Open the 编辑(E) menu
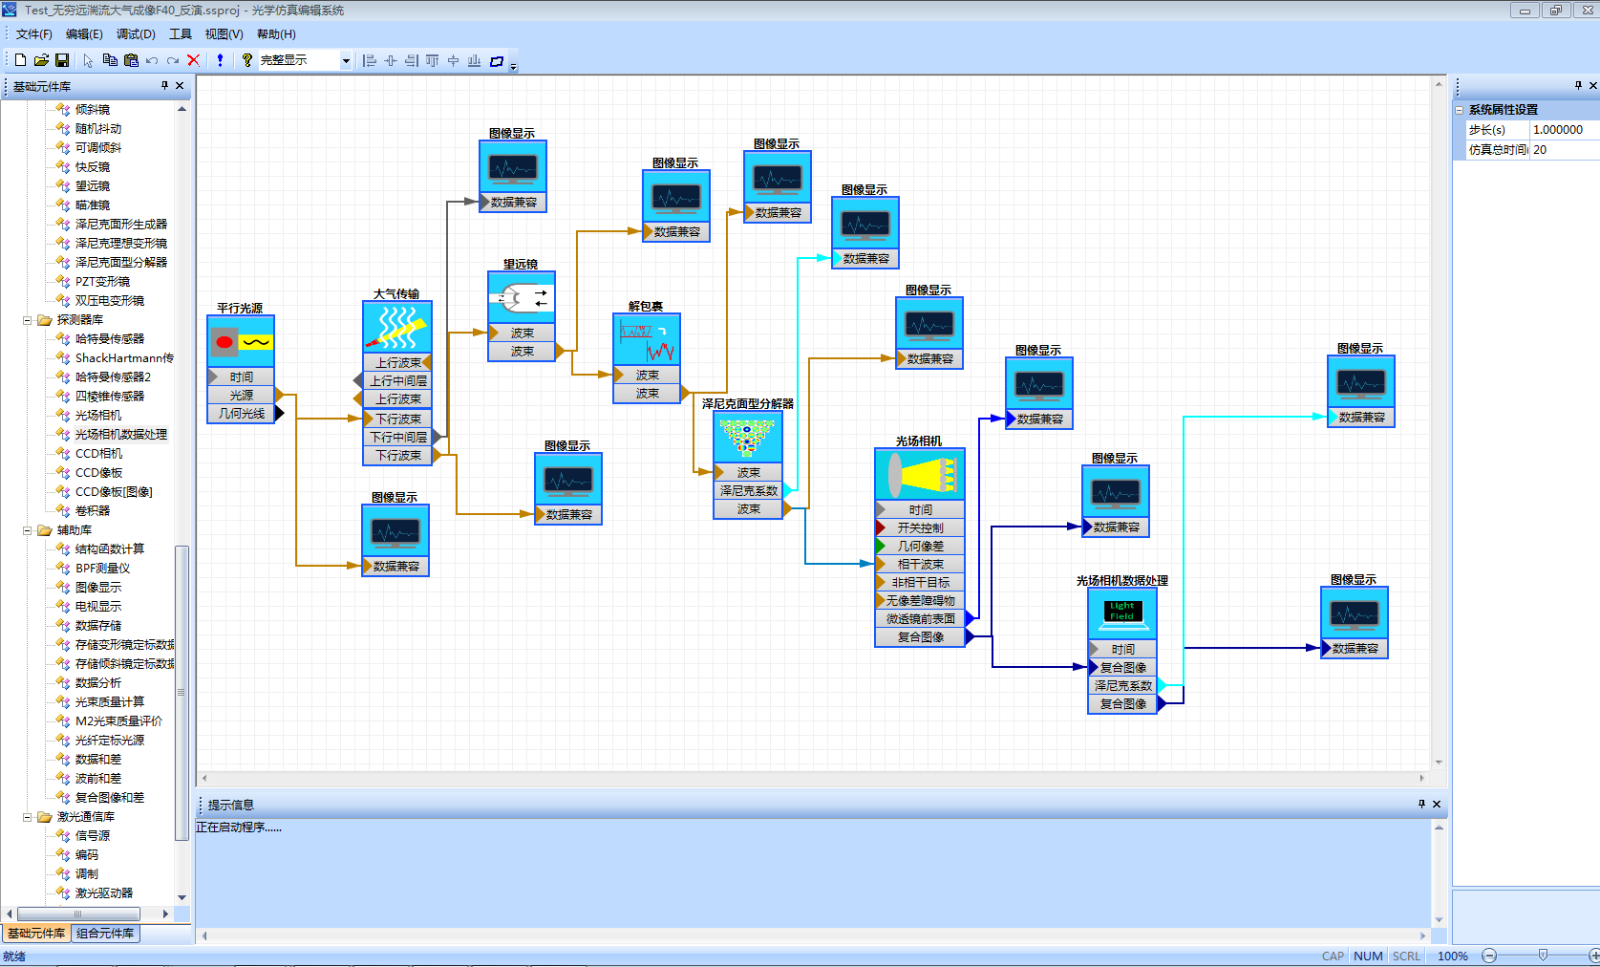Viewport: 1600px width, 967px height. (x=84, y=34)
